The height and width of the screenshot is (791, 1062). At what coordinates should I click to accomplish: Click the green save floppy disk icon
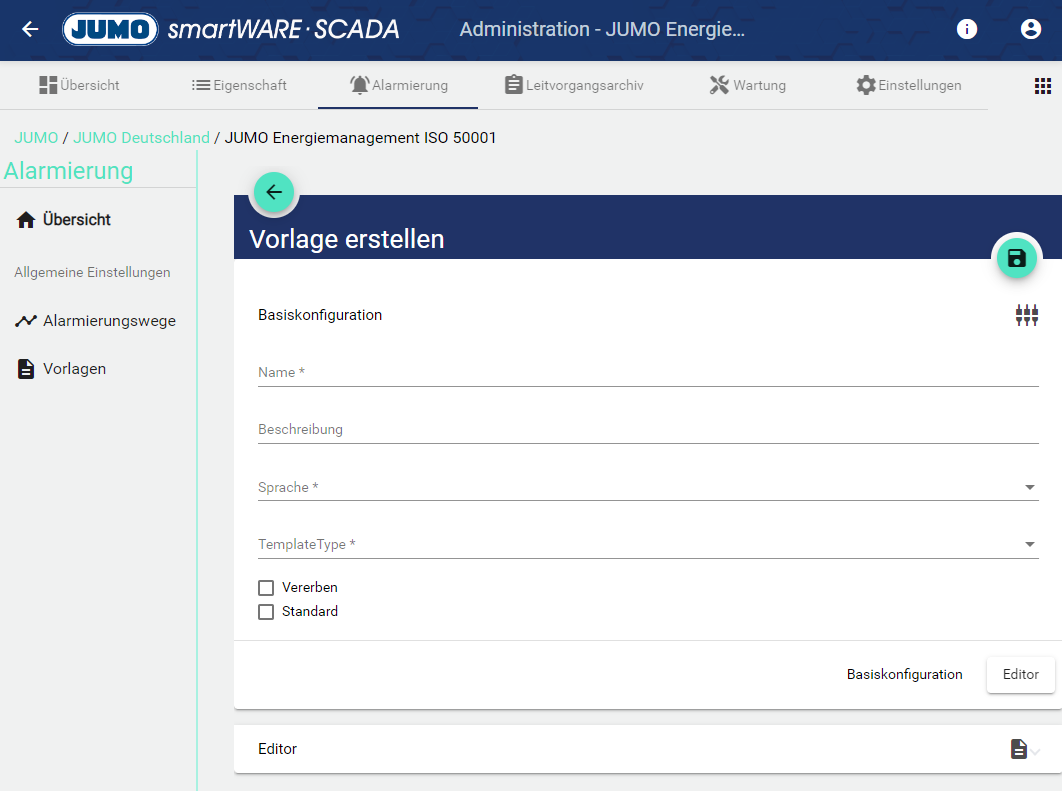pos(1017,259)
